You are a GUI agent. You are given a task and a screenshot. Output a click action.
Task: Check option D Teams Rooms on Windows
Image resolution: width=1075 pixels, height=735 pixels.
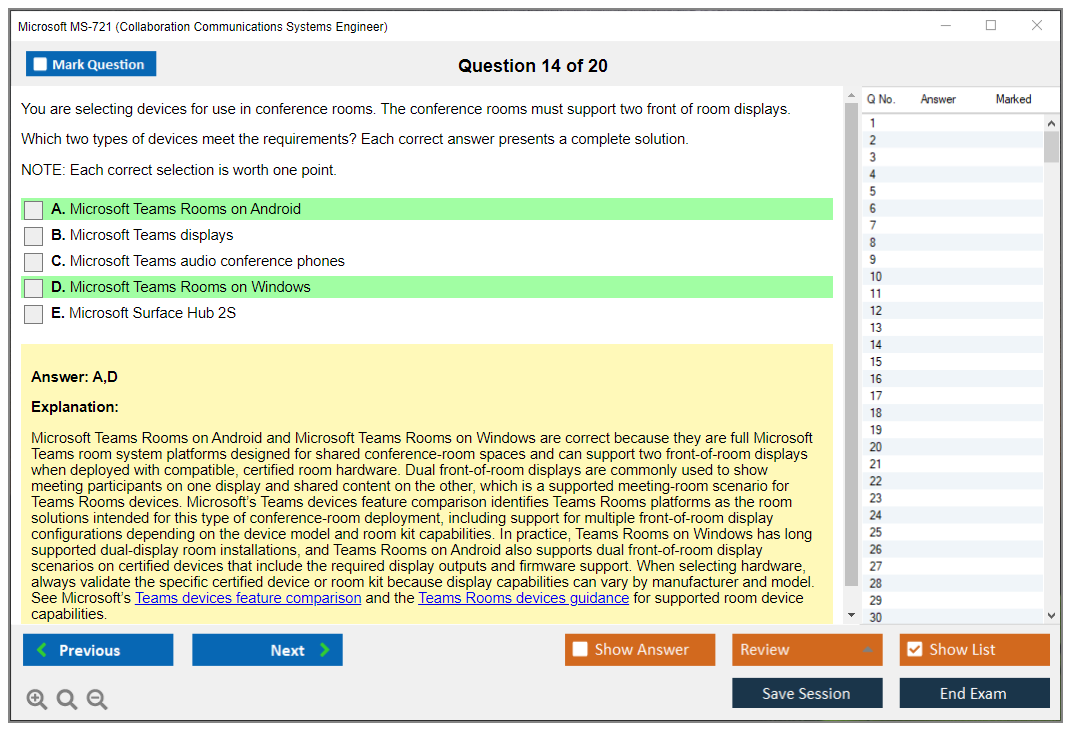(x=34, y=288)
